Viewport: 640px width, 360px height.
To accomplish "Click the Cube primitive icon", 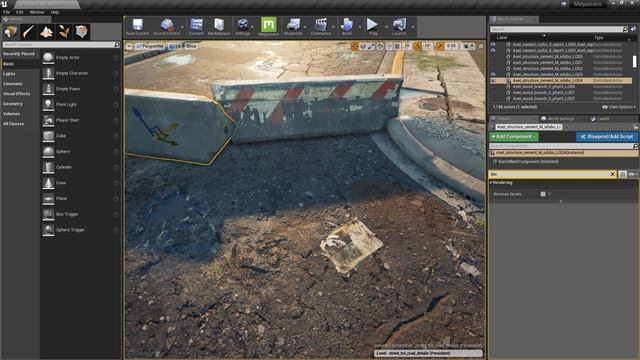I will pos(48,136).
